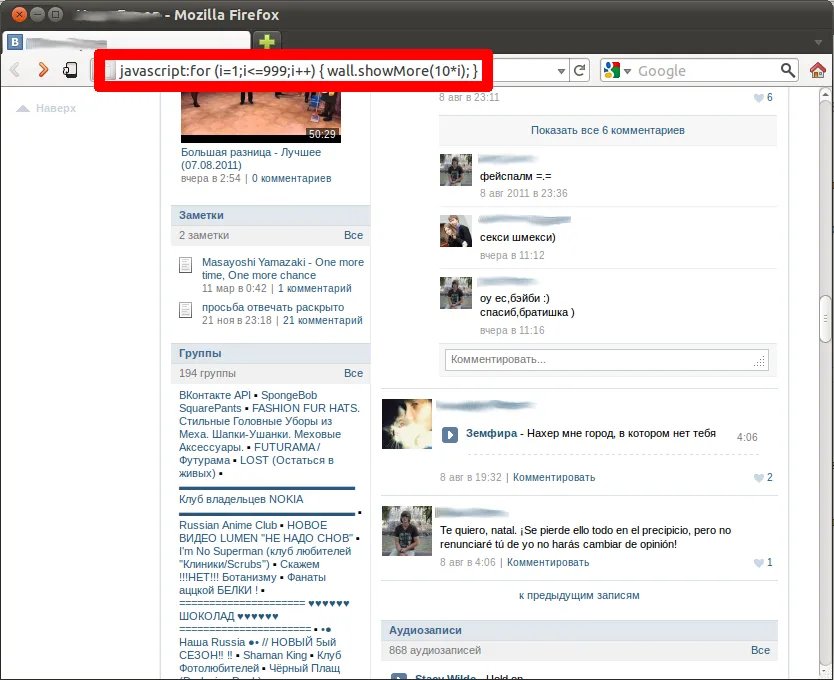Show all 6 comments link
The height and width of the screenshot is (680, 834).
pos(607,130)
